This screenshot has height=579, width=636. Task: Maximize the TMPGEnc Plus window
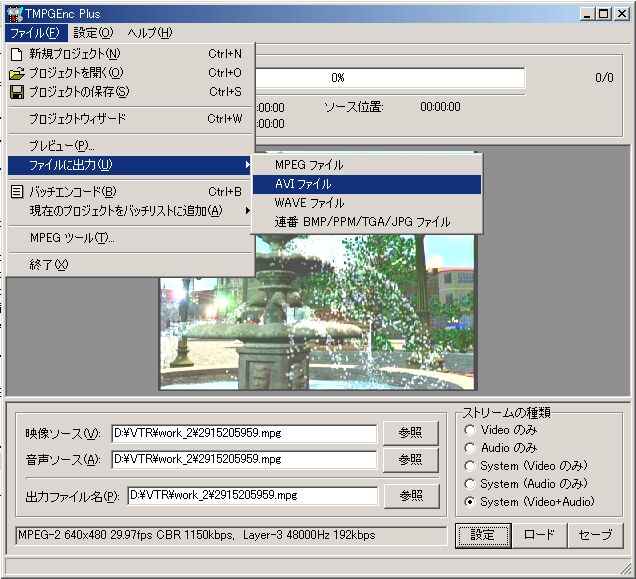[603, 15]
